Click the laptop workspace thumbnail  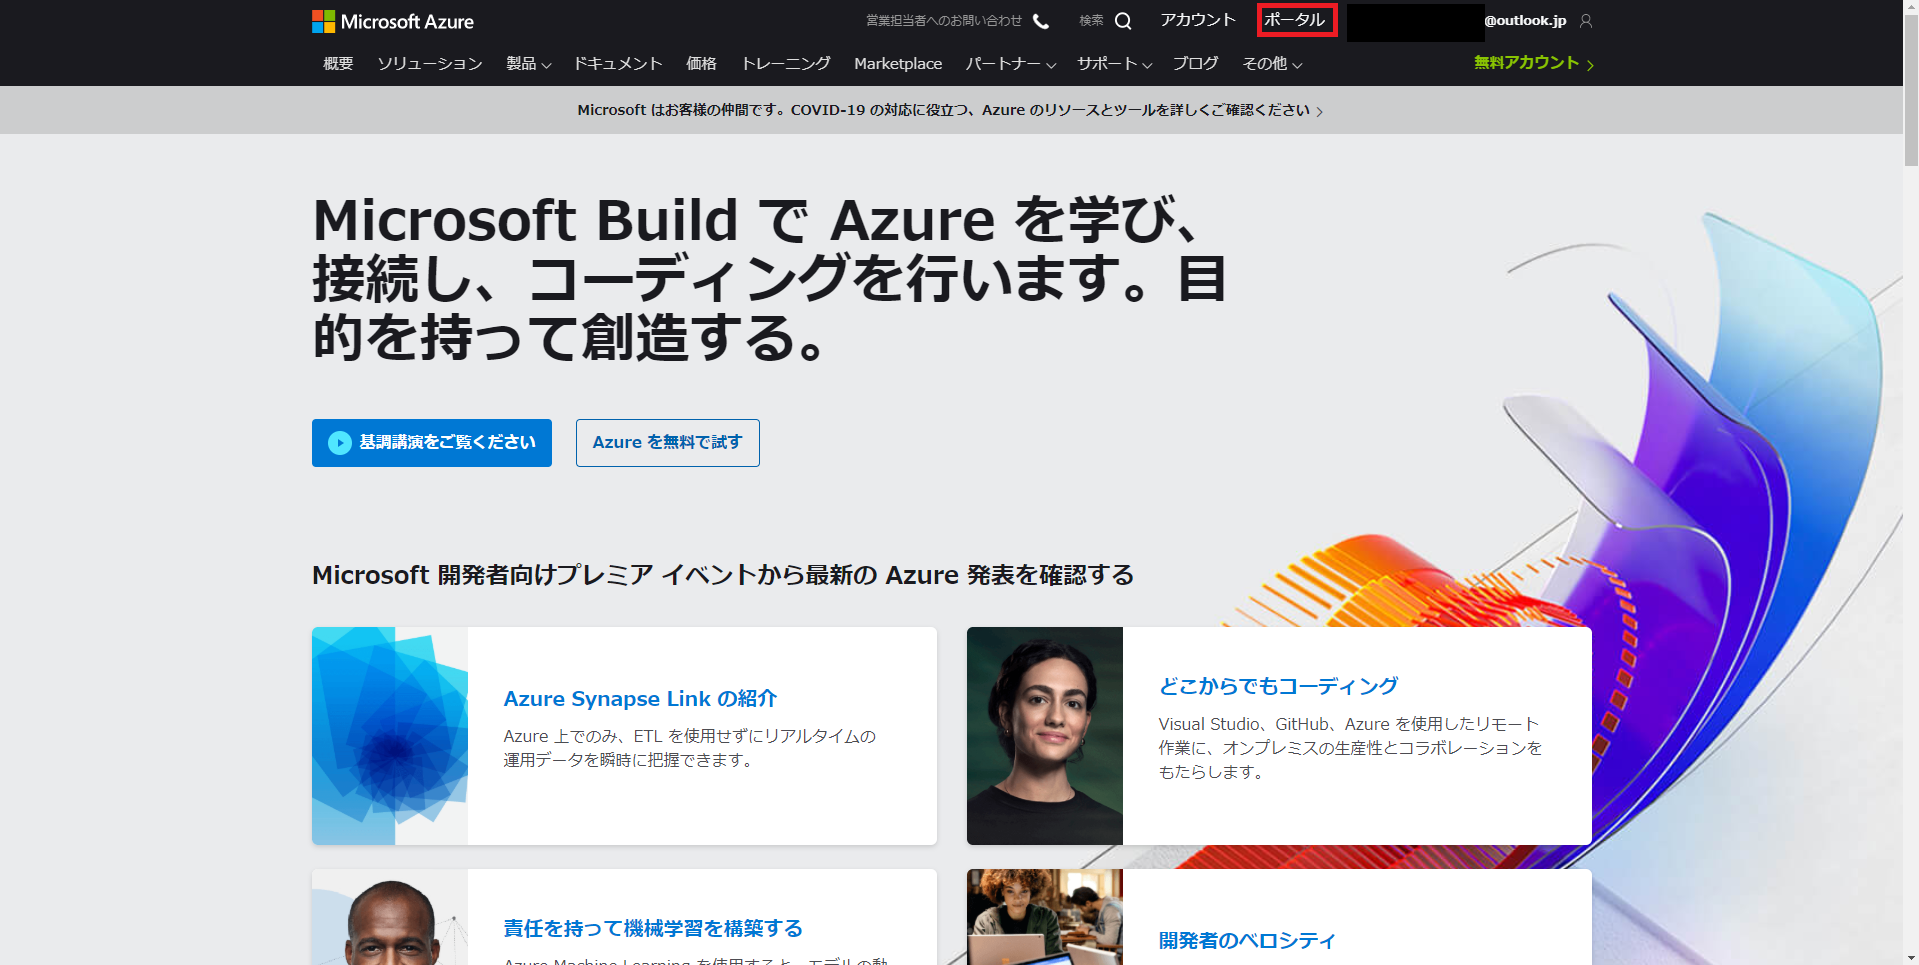pyautogui.click(x=1045, y=917)
